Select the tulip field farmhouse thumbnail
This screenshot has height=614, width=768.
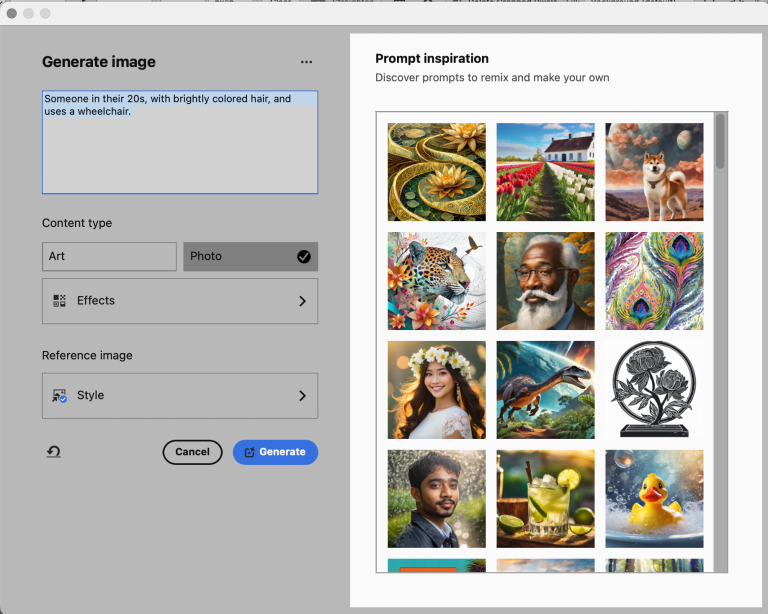tap(545, 172)
